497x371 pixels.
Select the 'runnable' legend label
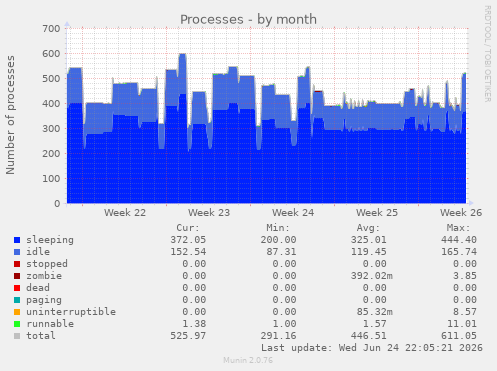coord(50,324)
